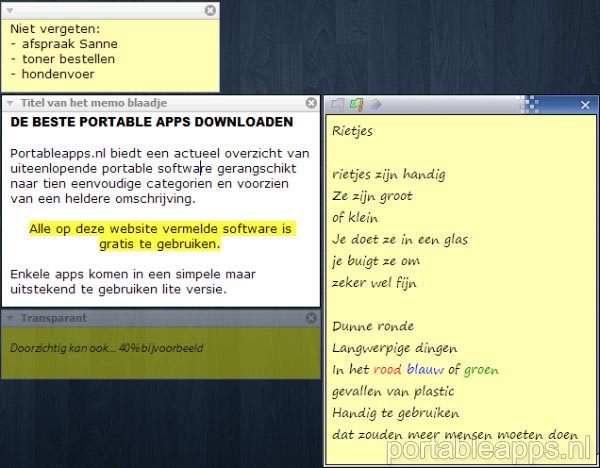This screenshot has height=468, width=600.
Task: Close the Transparant note
Action: (310, 318)
